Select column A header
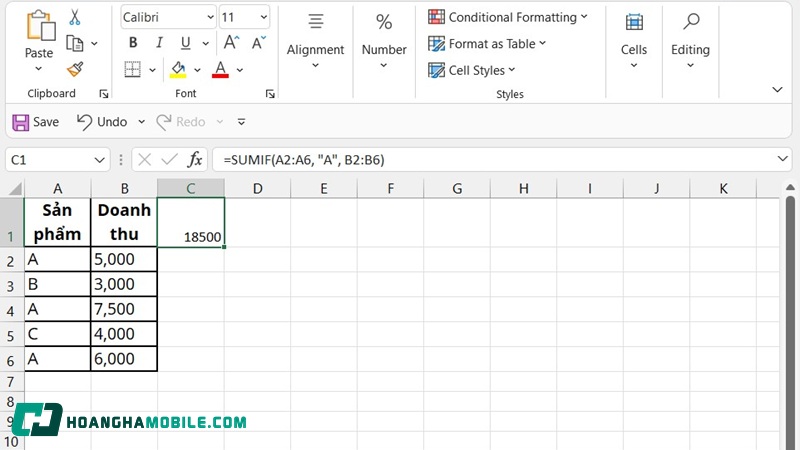 (x=58, y=189)
